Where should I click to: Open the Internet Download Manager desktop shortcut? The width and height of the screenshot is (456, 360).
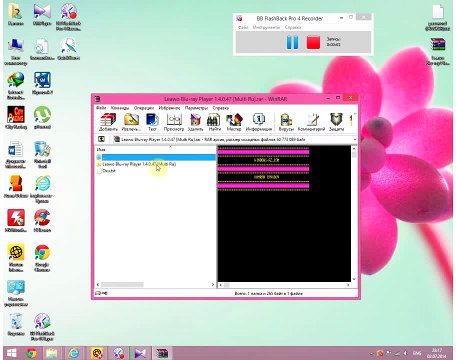point(16,86)
